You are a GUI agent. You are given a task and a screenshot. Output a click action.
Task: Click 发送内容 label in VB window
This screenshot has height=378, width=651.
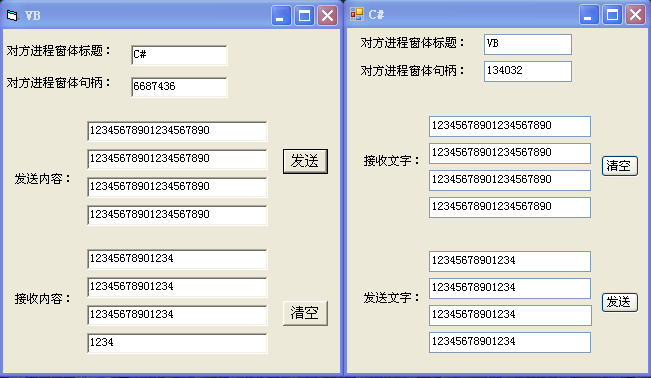43,179
